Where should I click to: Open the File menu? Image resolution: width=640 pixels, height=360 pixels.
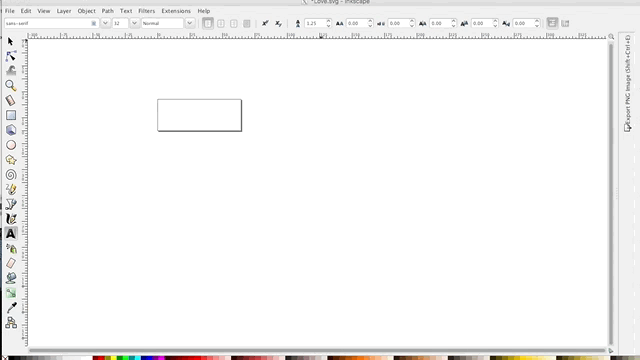pos(9,11)
